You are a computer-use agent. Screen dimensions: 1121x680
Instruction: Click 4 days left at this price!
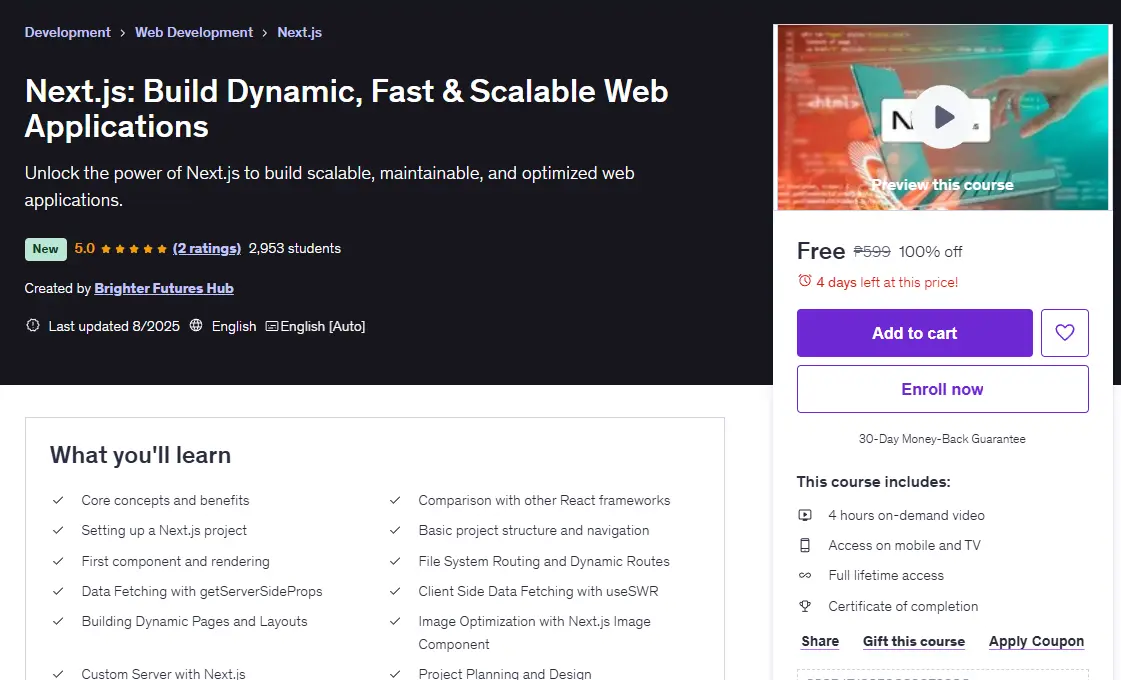coord(887,282)
